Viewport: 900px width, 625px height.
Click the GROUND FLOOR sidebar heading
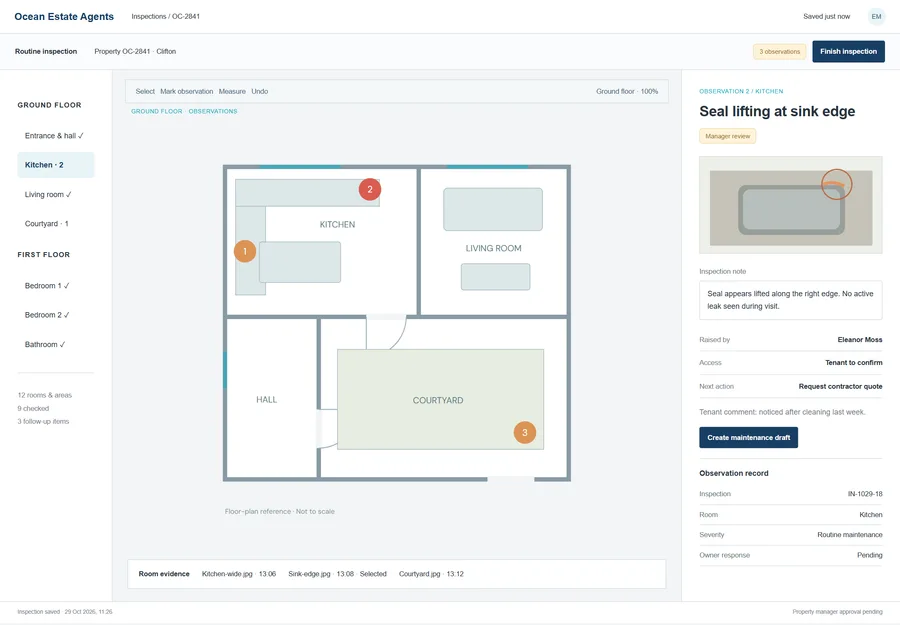[x=49, y=105]
